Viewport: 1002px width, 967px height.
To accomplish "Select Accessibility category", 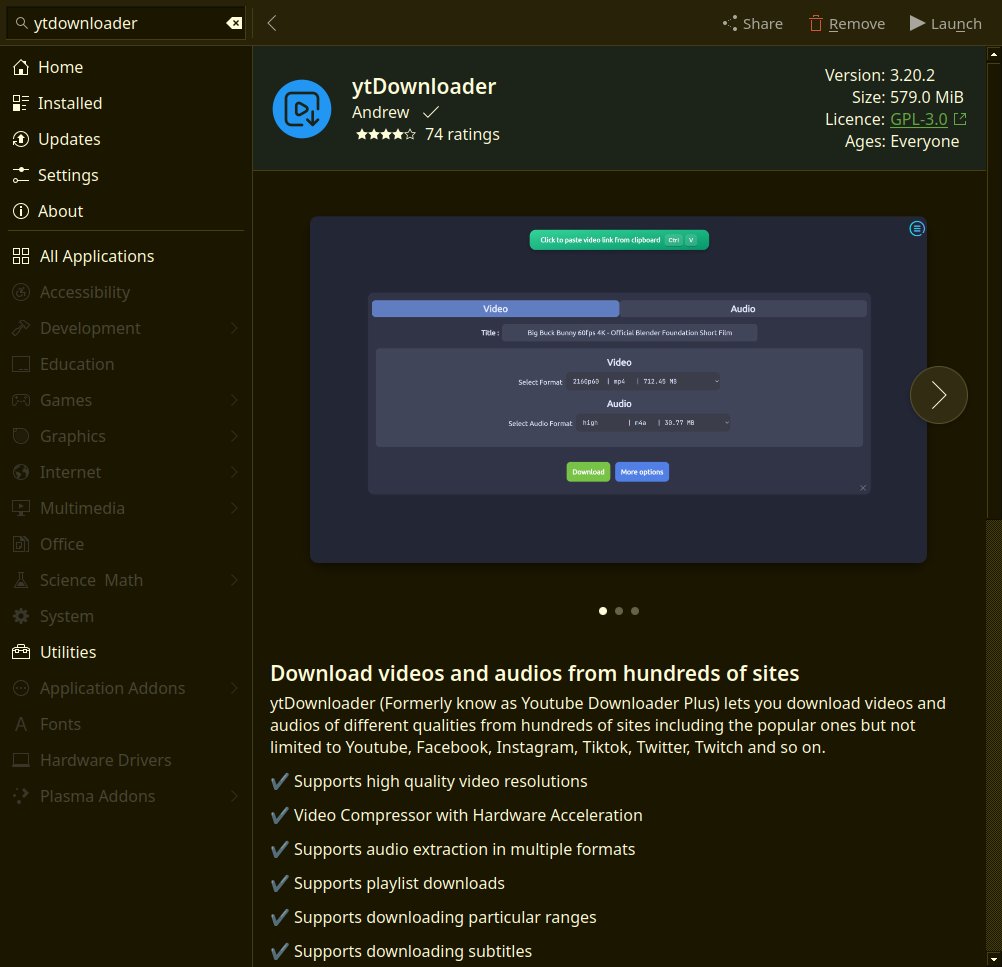I will 126,292.
